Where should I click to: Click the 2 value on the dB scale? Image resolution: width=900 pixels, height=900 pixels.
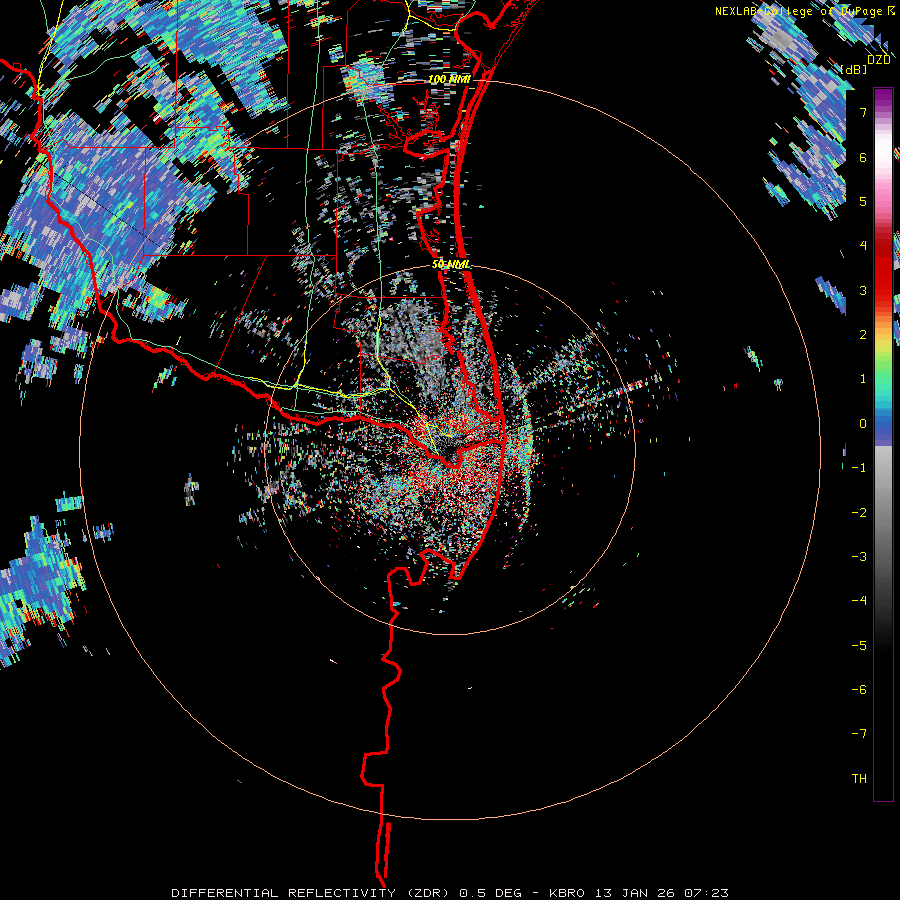863,335
